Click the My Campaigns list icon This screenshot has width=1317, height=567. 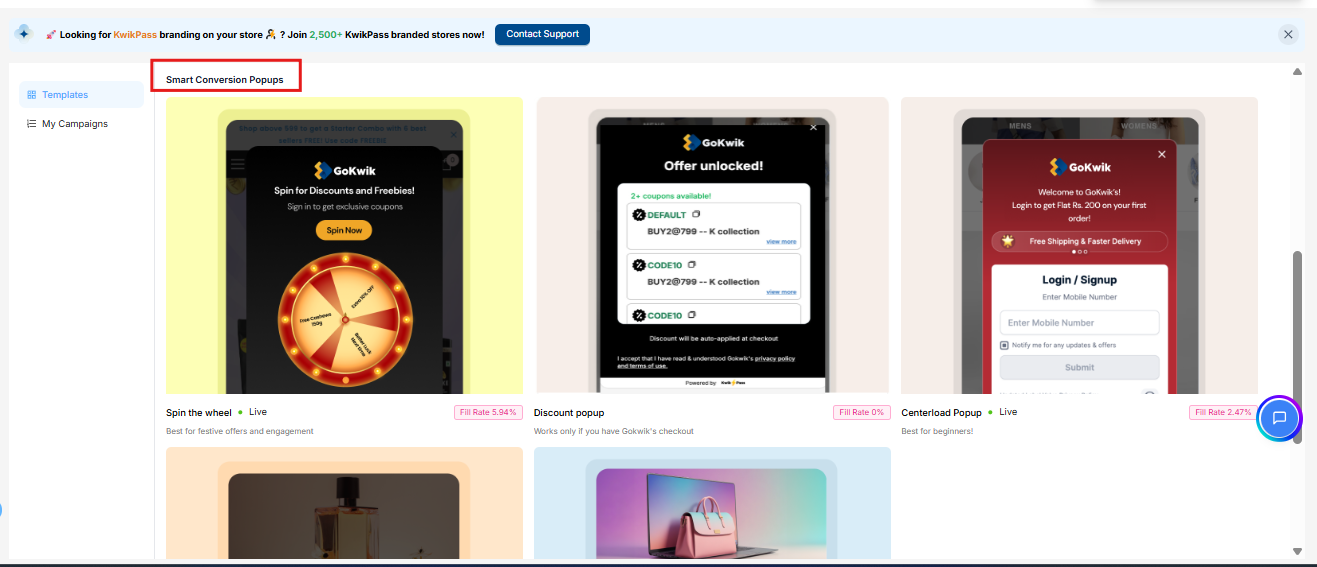(x=32, y=124)
